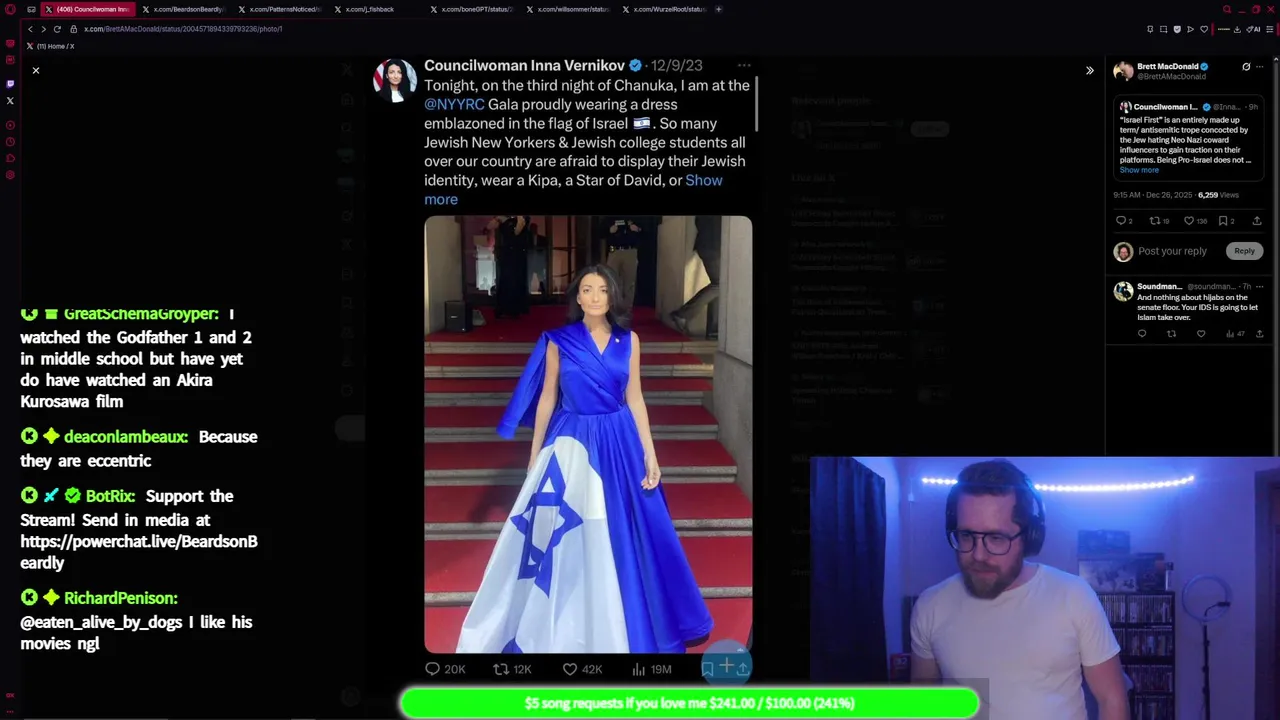Repost the tweet with 12K reposts

(512, 669)
